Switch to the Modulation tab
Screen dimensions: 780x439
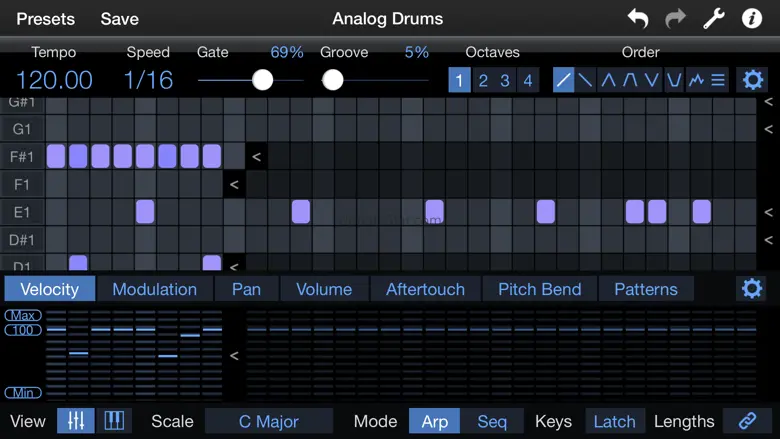[155, 289]
